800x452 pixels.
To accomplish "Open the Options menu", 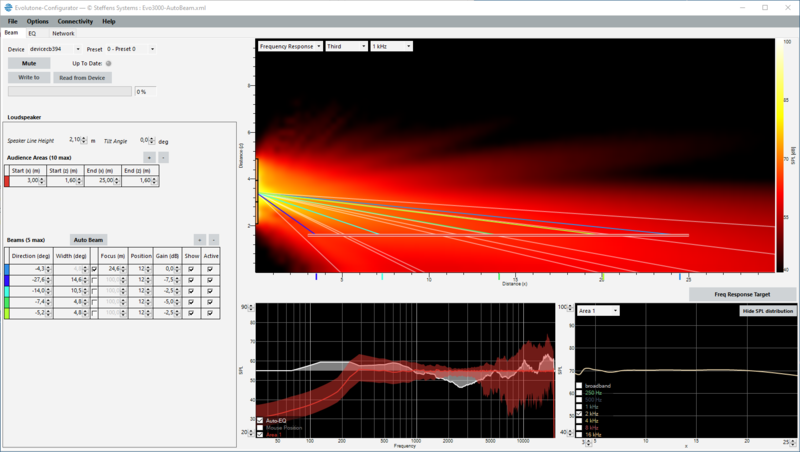I will coord(37,21).
